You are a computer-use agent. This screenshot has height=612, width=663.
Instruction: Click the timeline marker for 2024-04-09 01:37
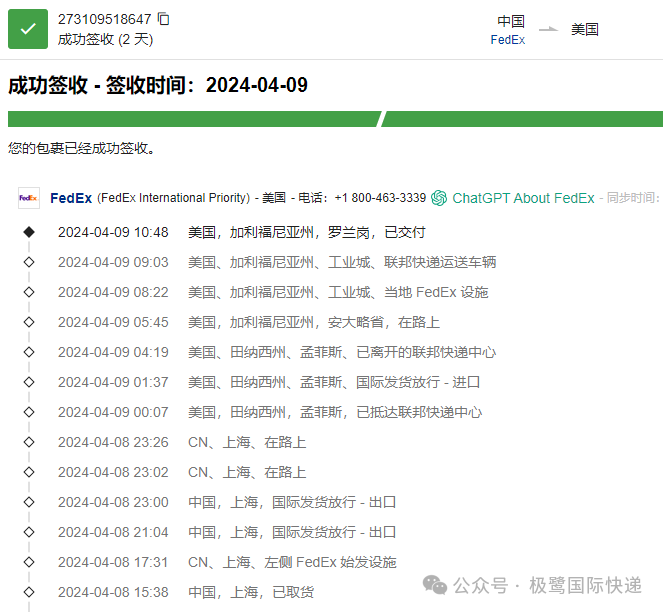tap(29, 382)
